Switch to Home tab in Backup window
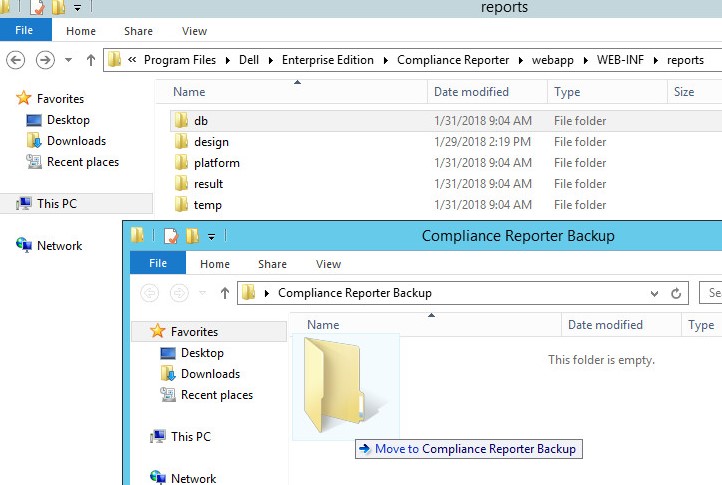The image size is (722, 485). pyautogui.click(x=215, y=264)
